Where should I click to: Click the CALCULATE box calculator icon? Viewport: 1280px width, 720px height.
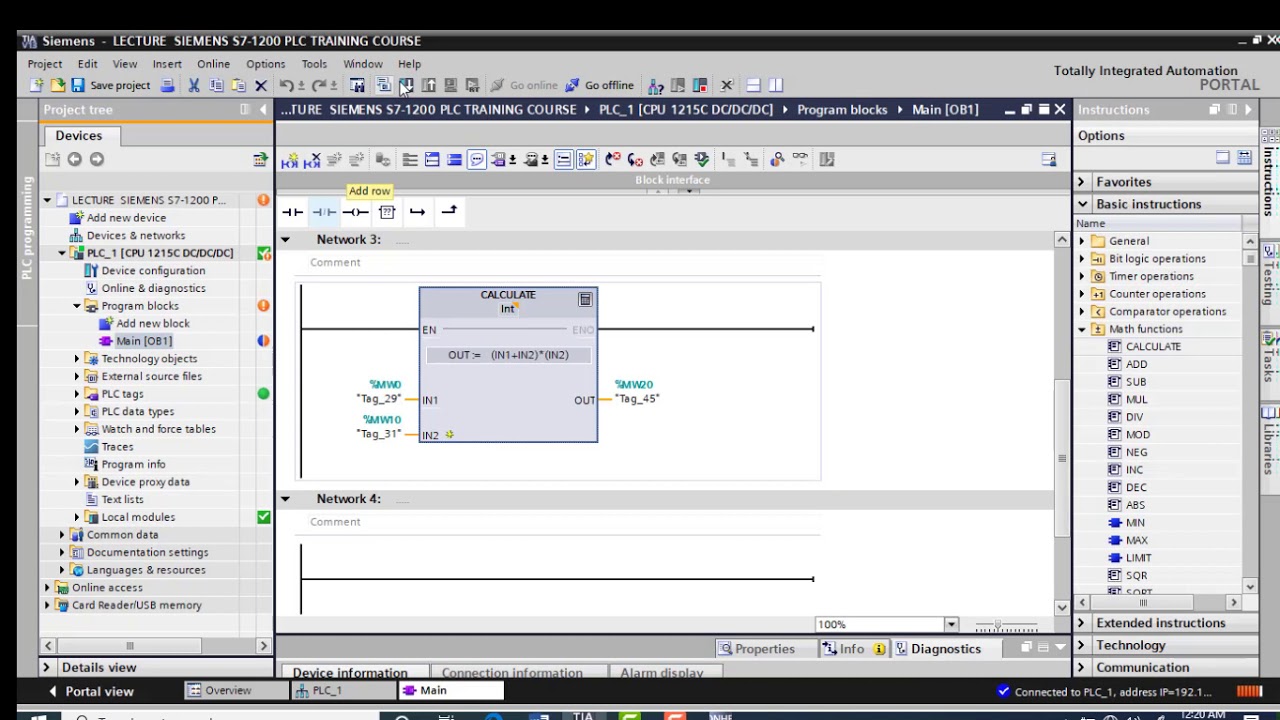(x=585, y=300)
